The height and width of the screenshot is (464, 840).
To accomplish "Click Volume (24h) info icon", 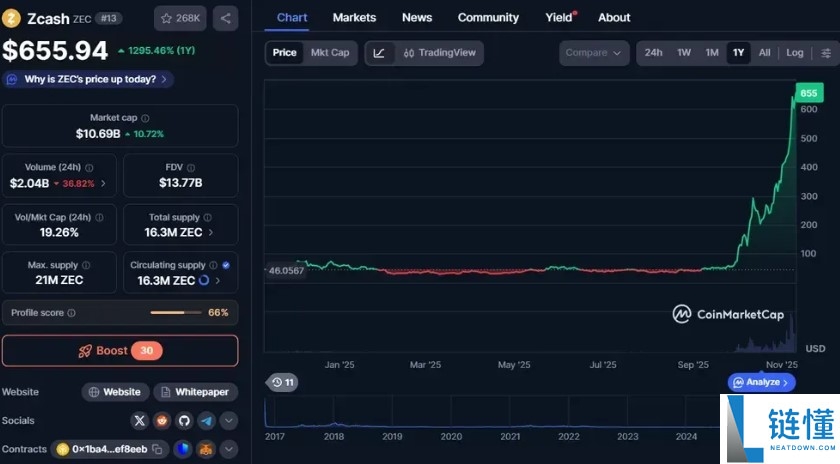I will [x=89, y=168].
